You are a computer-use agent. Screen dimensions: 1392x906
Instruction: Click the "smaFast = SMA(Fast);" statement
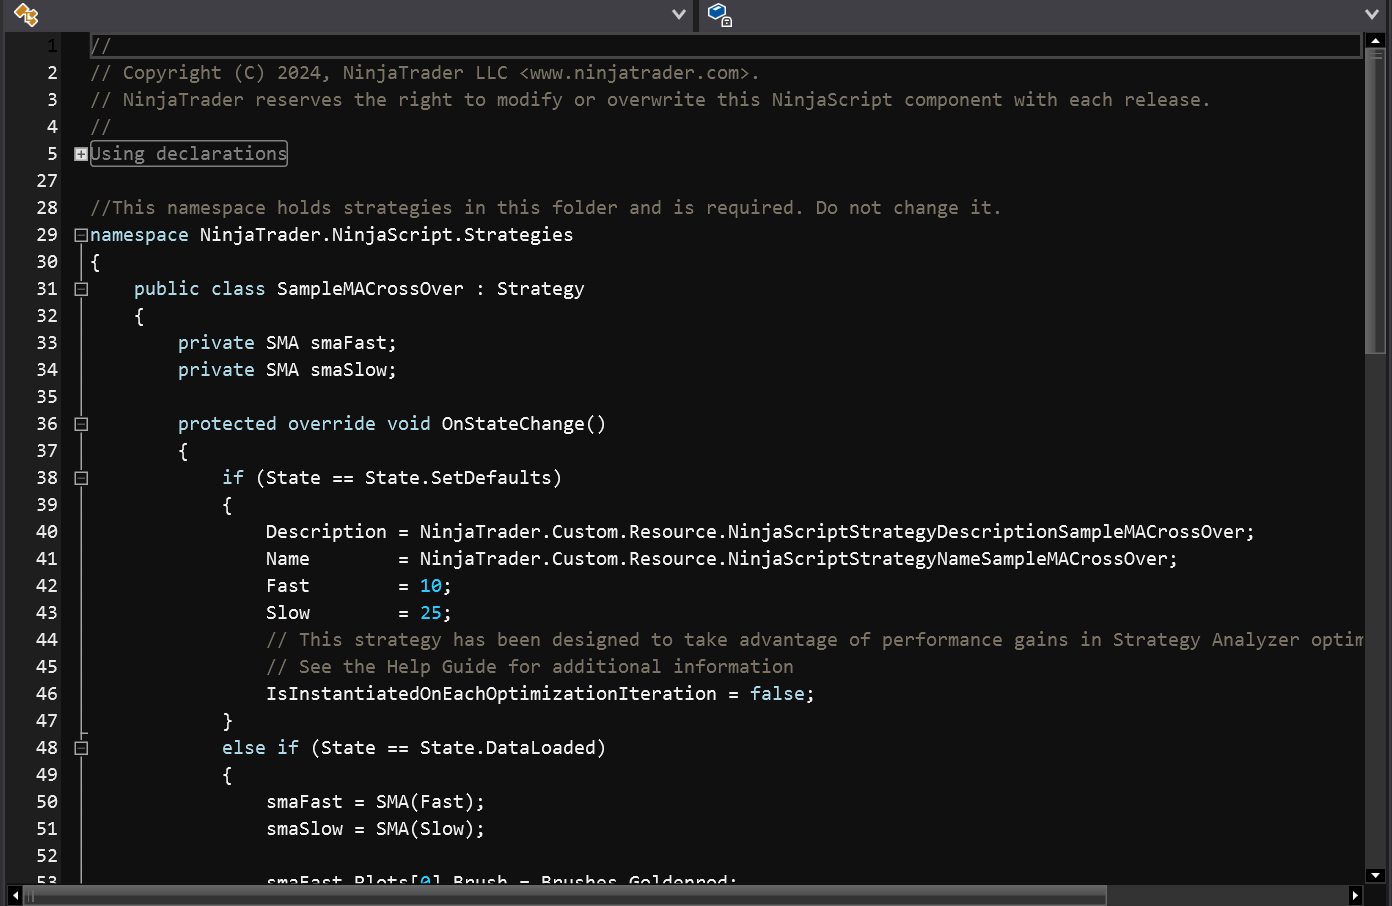point(375,802)
